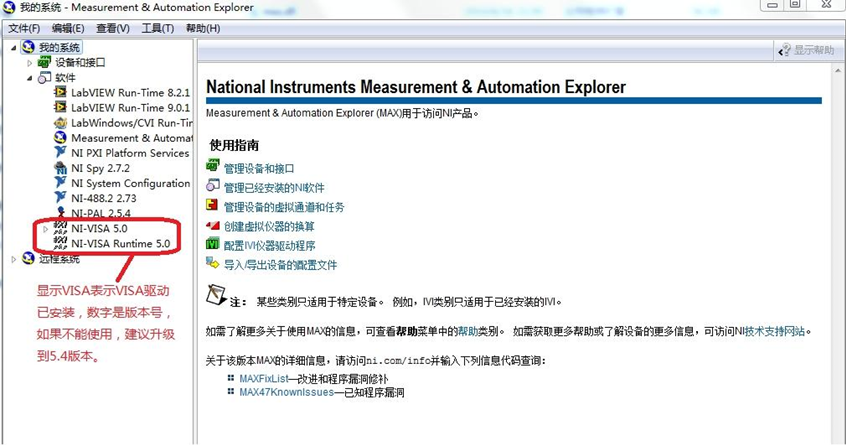Click the content pane vertical scrollbar up arrow

(838, 70)
